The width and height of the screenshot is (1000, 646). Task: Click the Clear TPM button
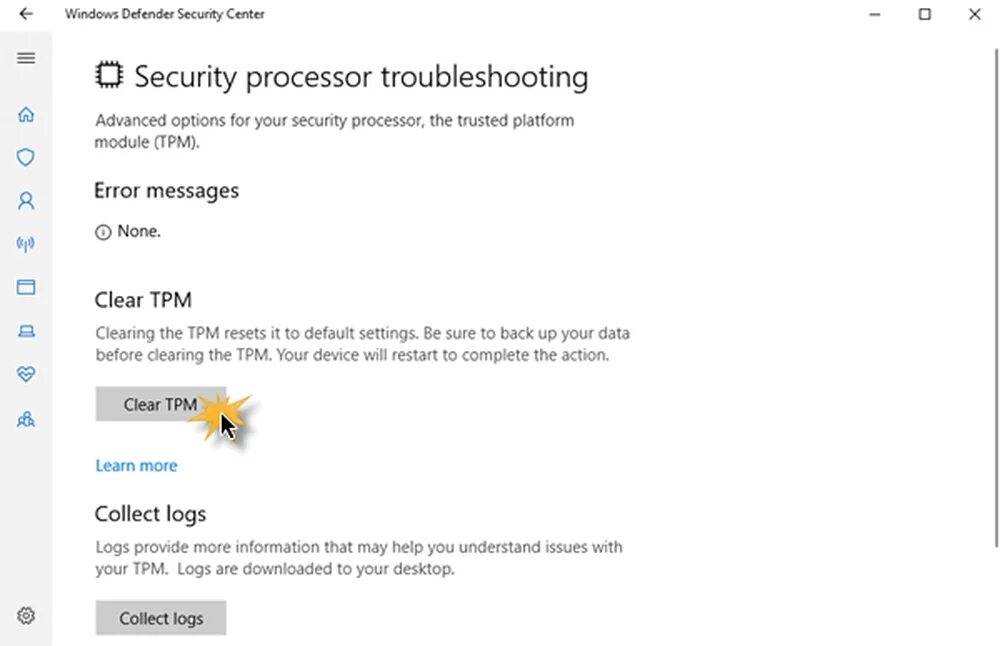160,404
